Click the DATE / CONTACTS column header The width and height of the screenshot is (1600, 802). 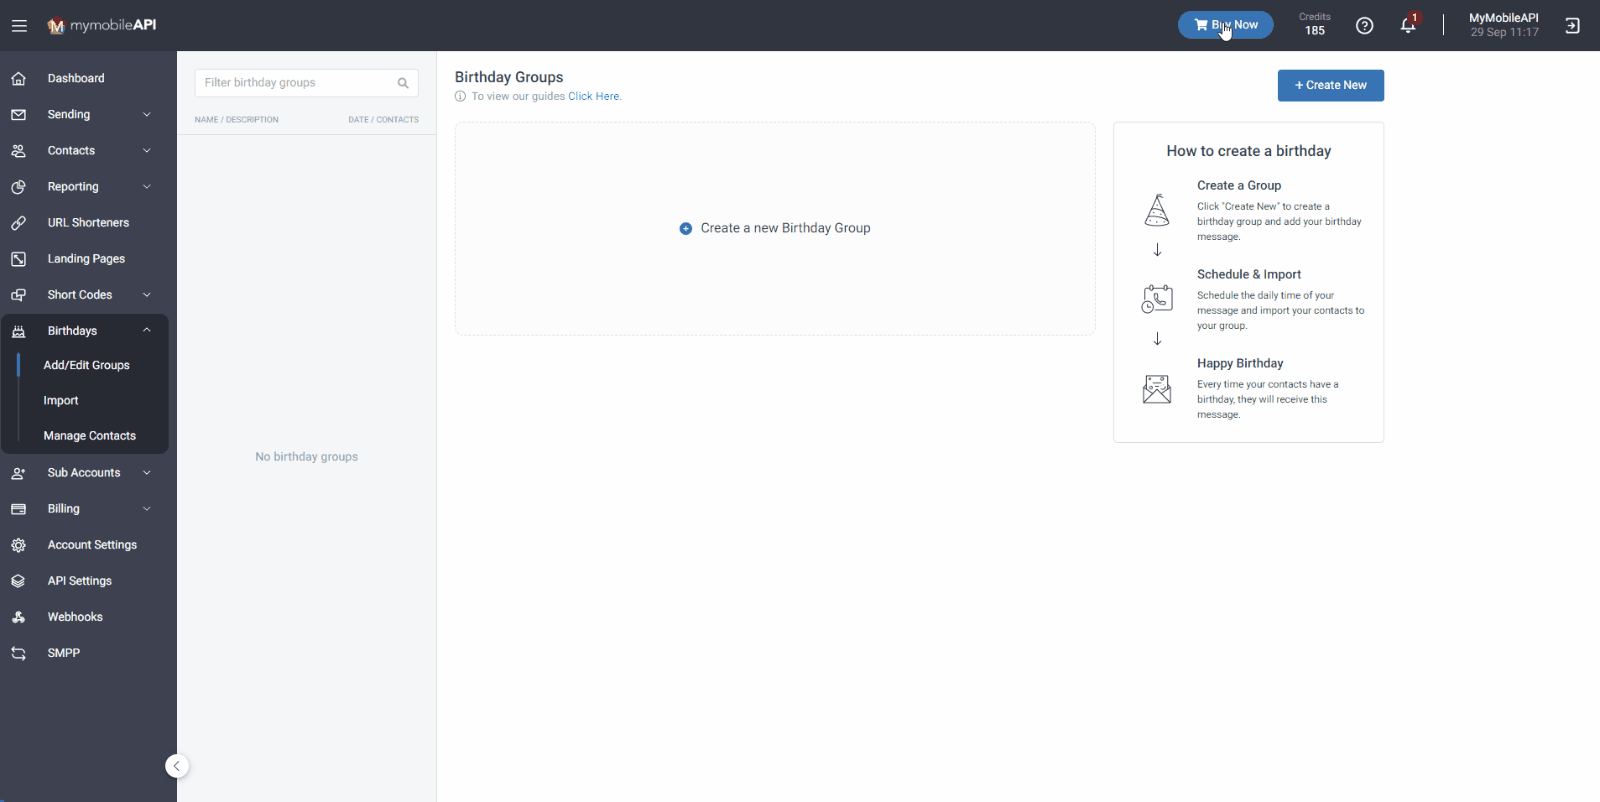point(383,119)
